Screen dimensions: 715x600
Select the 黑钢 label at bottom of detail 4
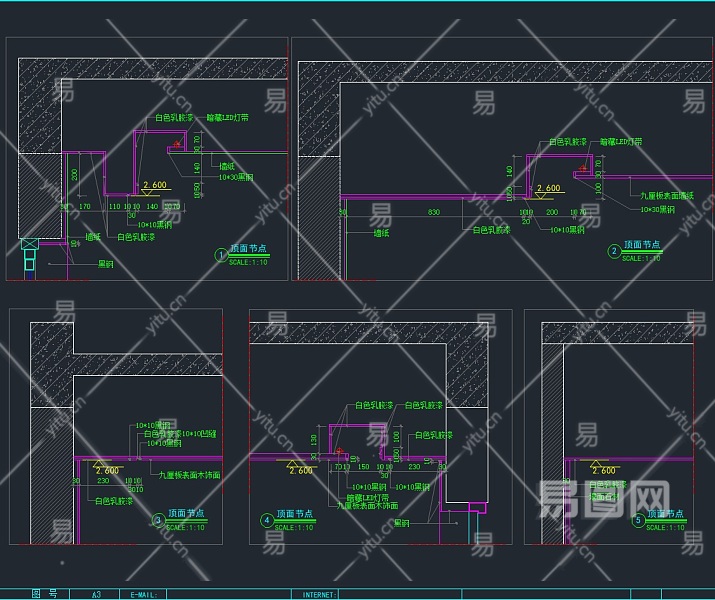[x=402, y=523]
